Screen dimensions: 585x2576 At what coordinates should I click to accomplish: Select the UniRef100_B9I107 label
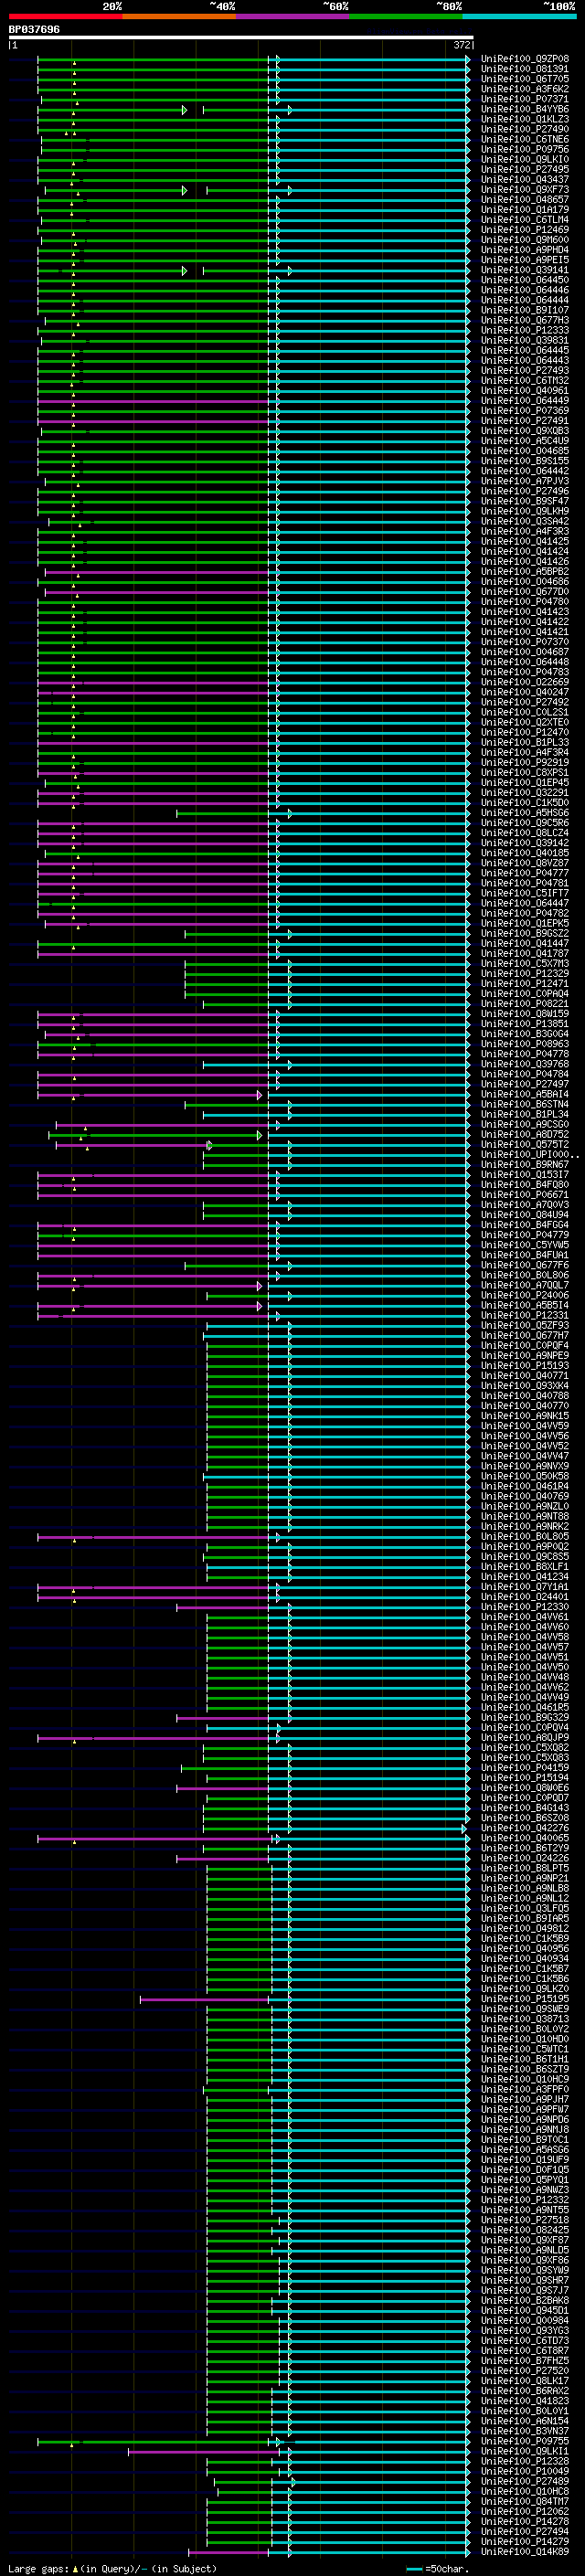coord(525,310)
